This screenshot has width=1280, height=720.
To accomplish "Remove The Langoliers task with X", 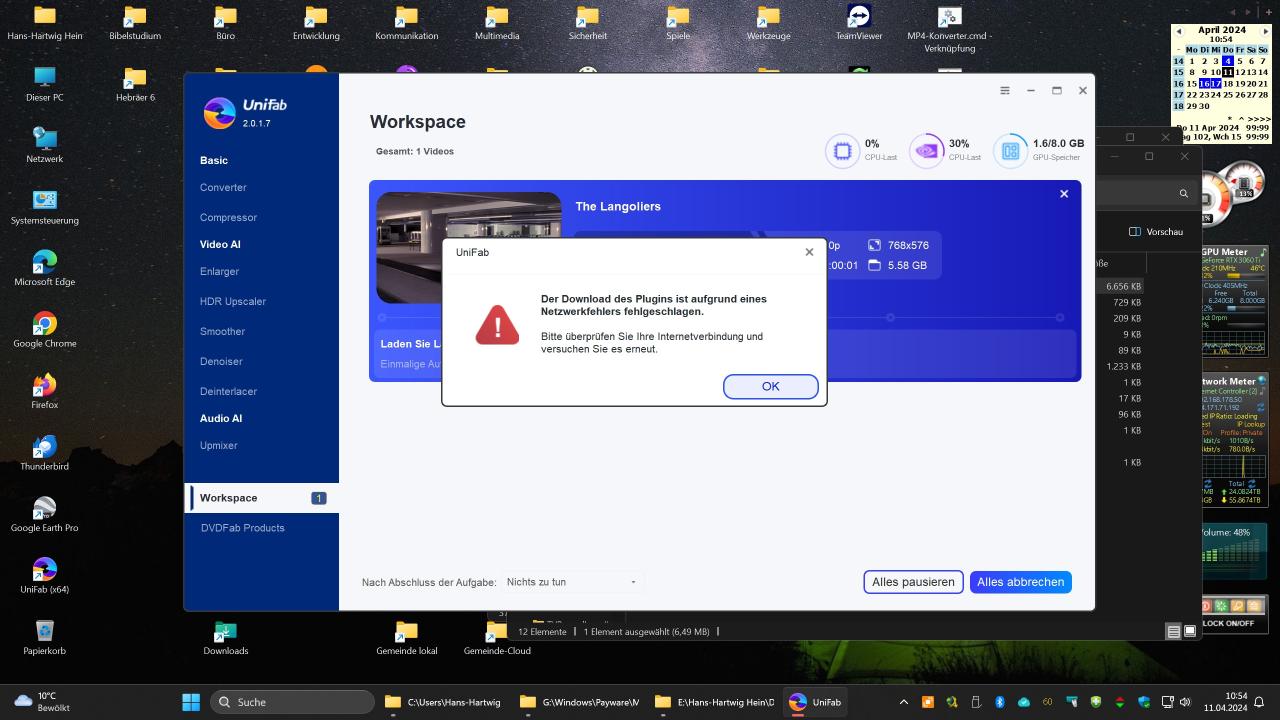I will coord(1064,194).
